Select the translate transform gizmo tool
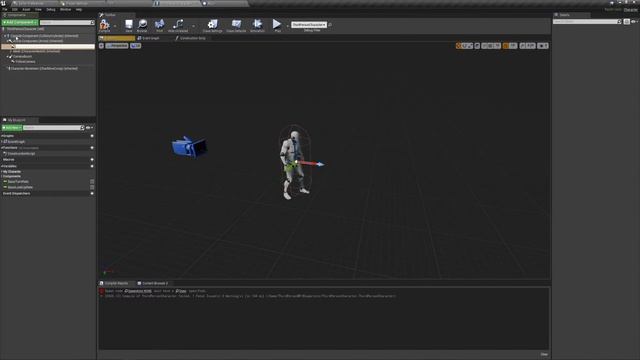Screen dimensions: 640x360 [x=458, y=46]
